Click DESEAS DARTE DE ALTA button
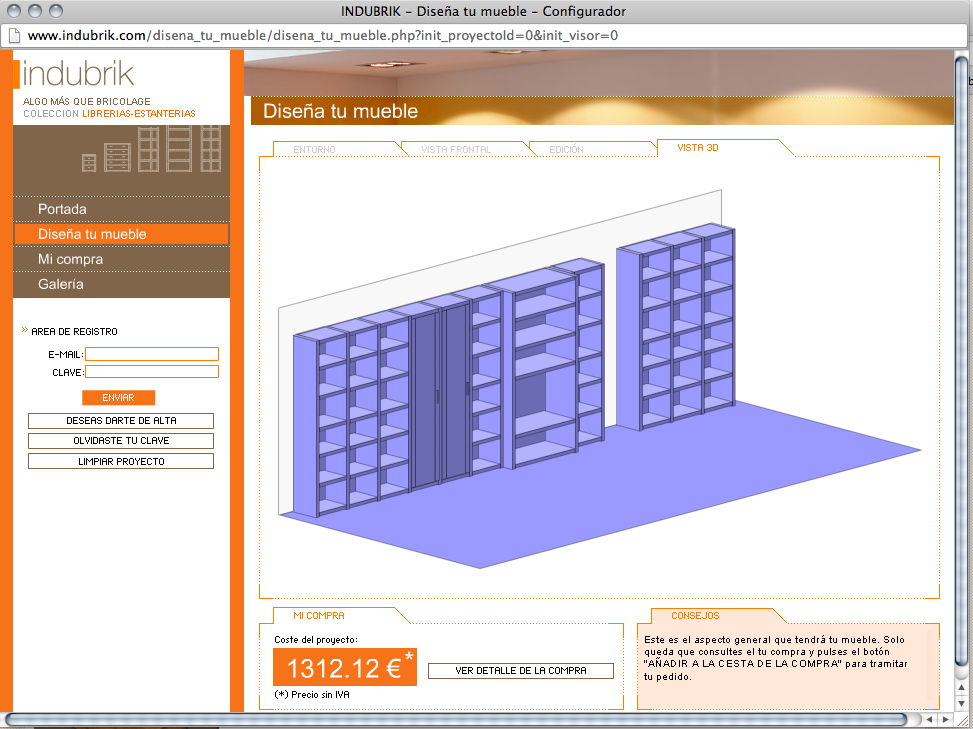This screenshot has width=973, height=729. pyautogui.click(x=121, y=421)
